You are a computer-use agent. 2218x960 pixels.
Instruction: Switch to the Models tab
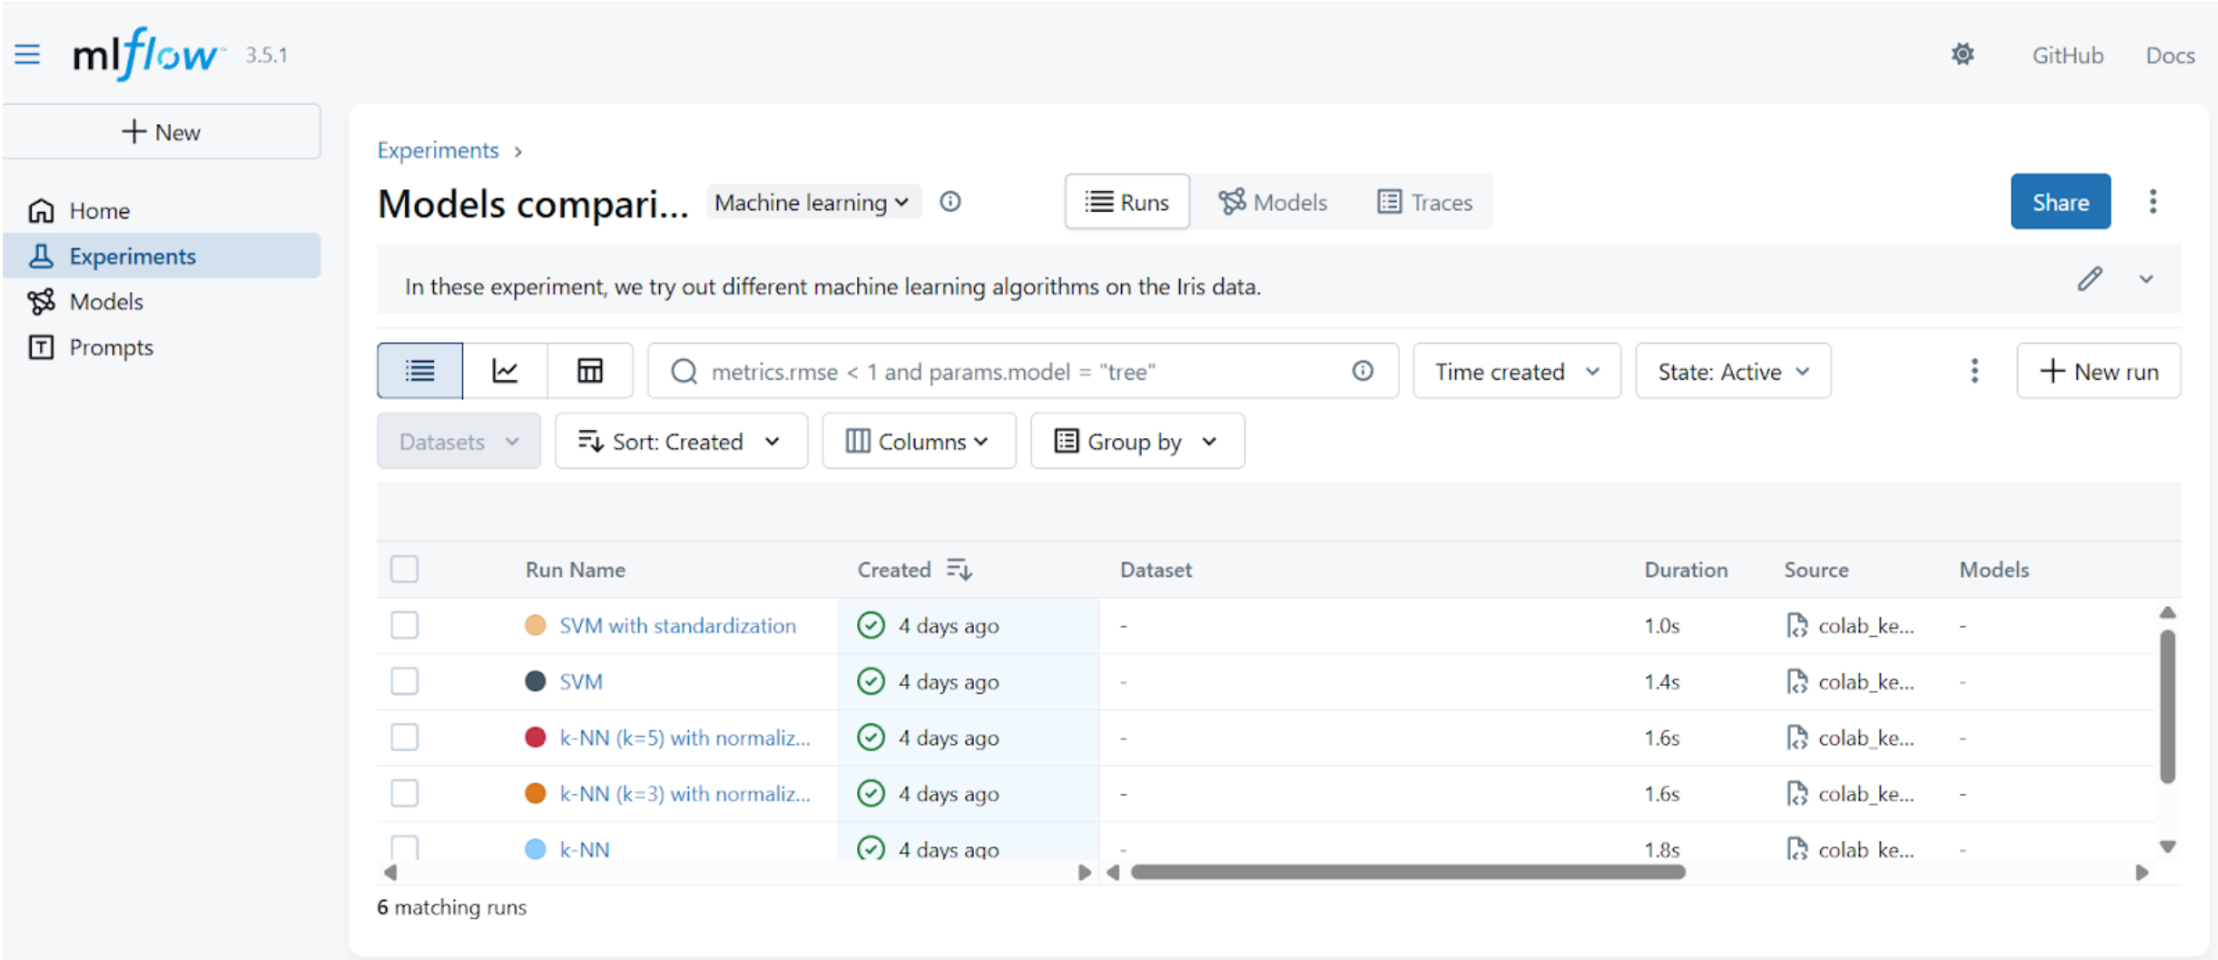1273,202
